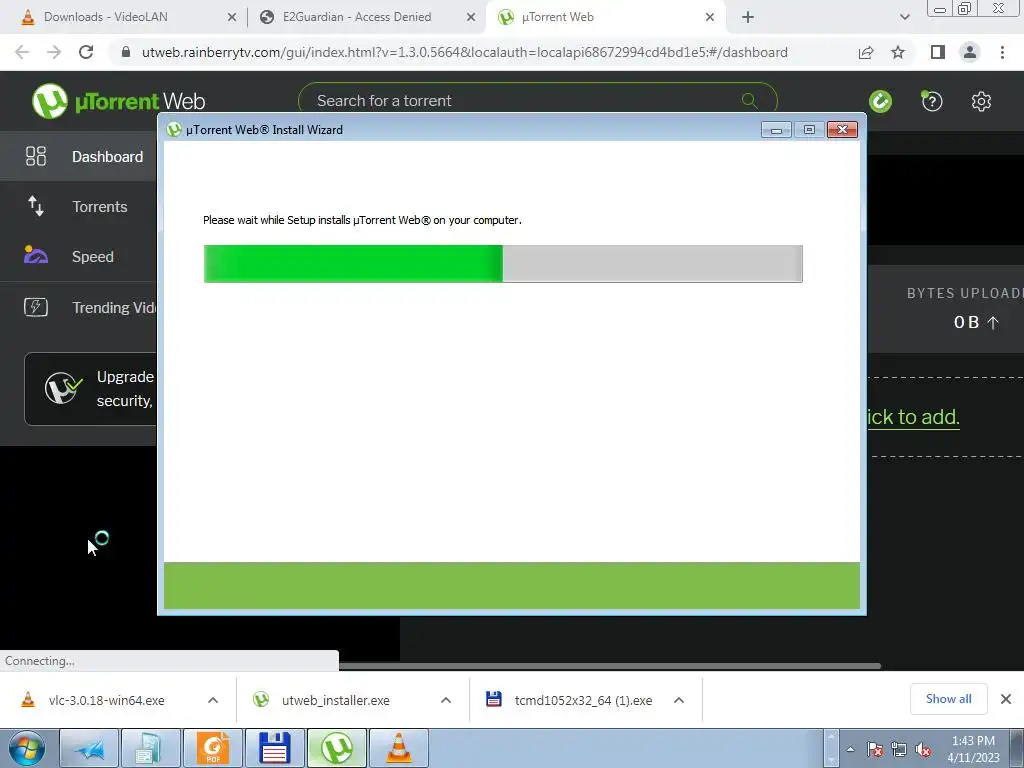Image resolution: width=1024 pixels, height=768 pixels.
Task: Show hidden system tray icons
Action: [x=850, y=750]
